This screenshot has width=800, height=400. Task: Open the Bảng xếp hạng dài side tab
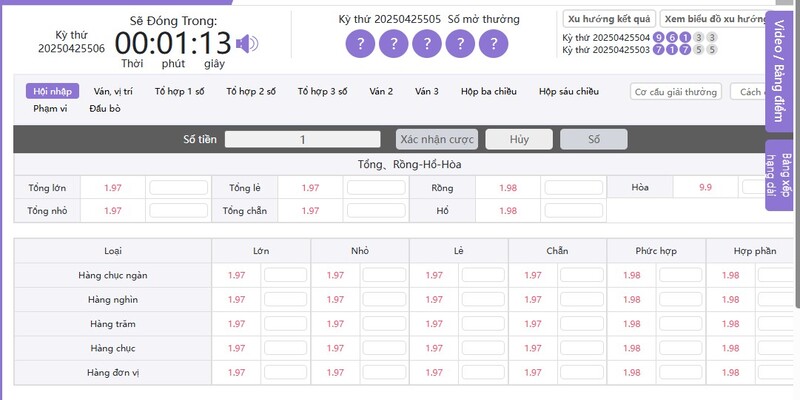781,175
